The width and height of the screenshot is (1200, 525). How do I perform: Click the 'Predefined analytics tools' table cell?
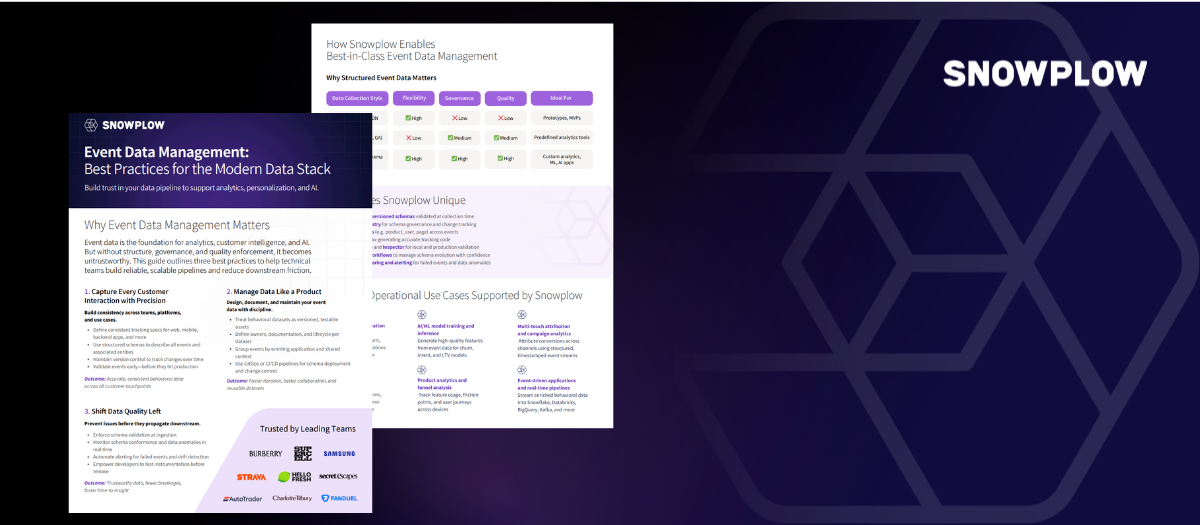[562, 137]
